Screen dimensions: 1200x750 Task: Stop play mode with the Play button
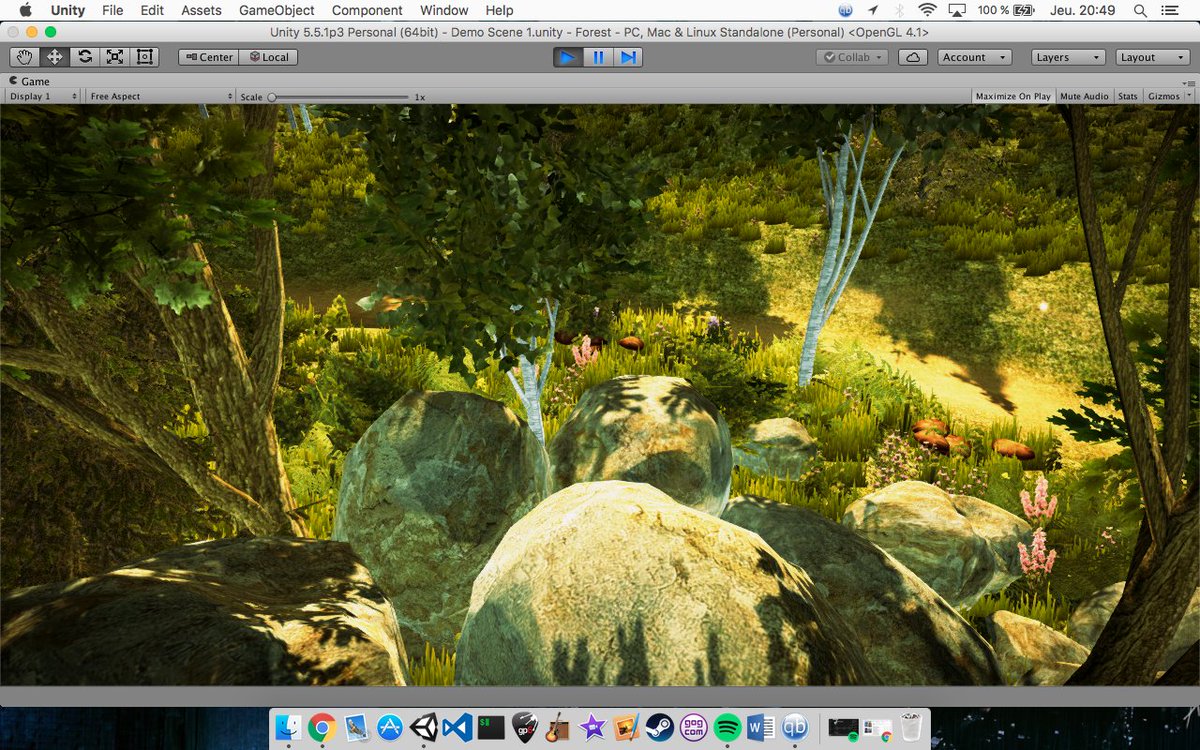568,57
